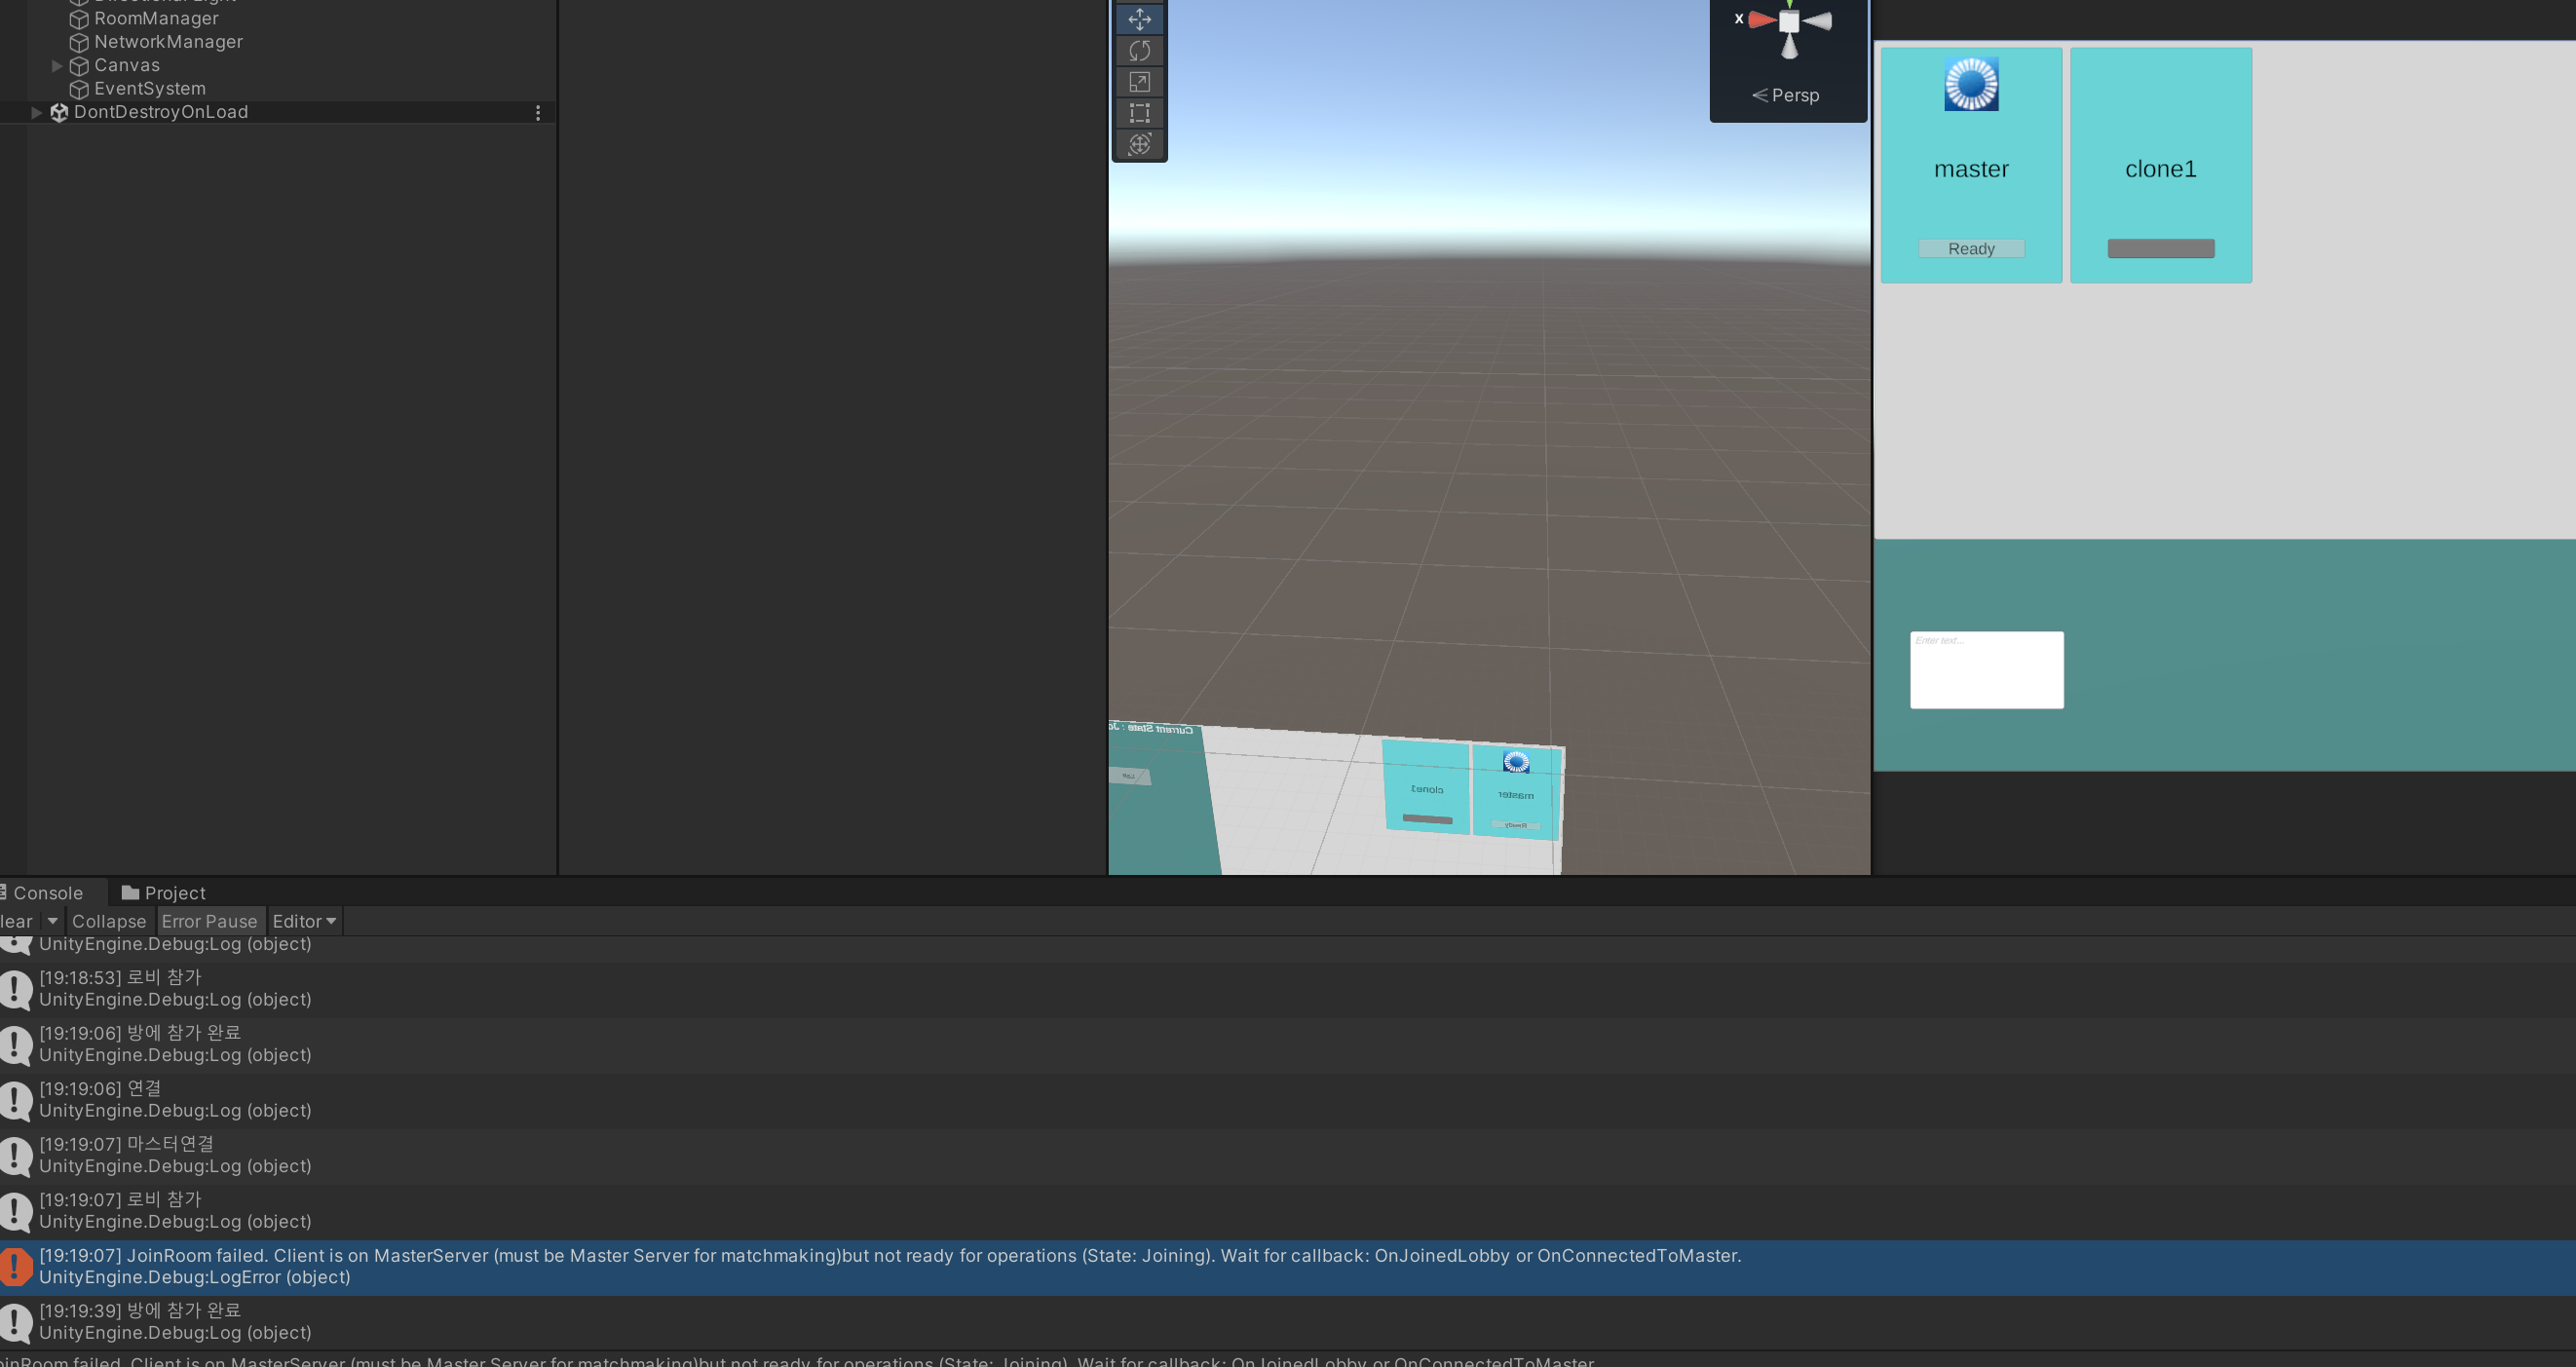Expand the DontDestroyOnLoad scene
2576x1367 pixels.
coord(36,112)
